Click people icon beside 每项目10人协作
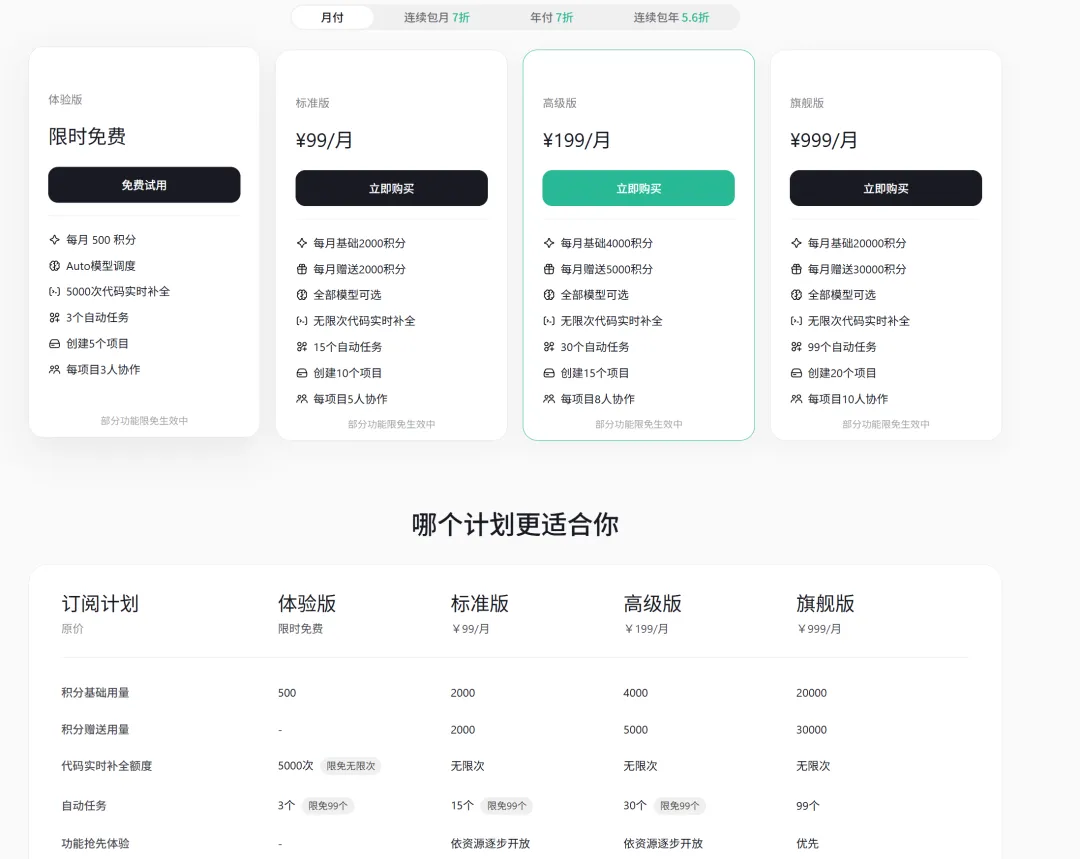1080x859 pixels. (796, 399)
